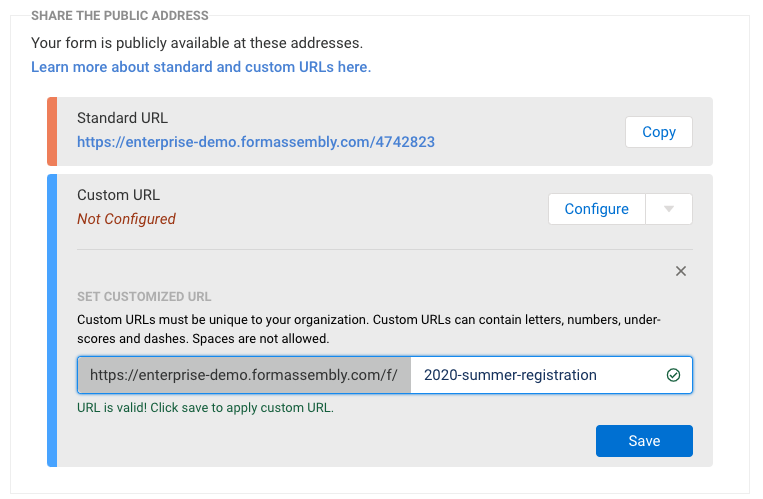Click the green valid checkmark icon
The width and height of the screenshot is (763, 499).
(x=673, y=376)
